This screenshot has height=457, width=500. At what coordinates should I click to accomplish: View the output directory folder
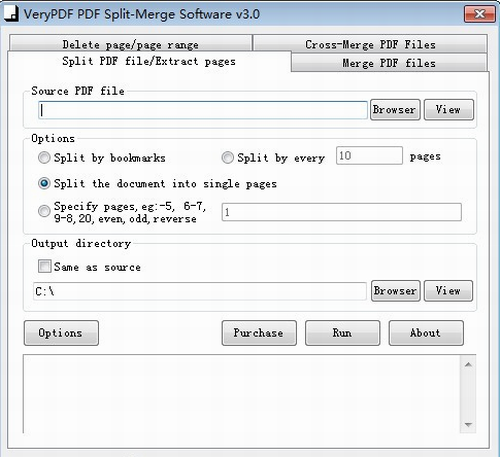(448, 291)
